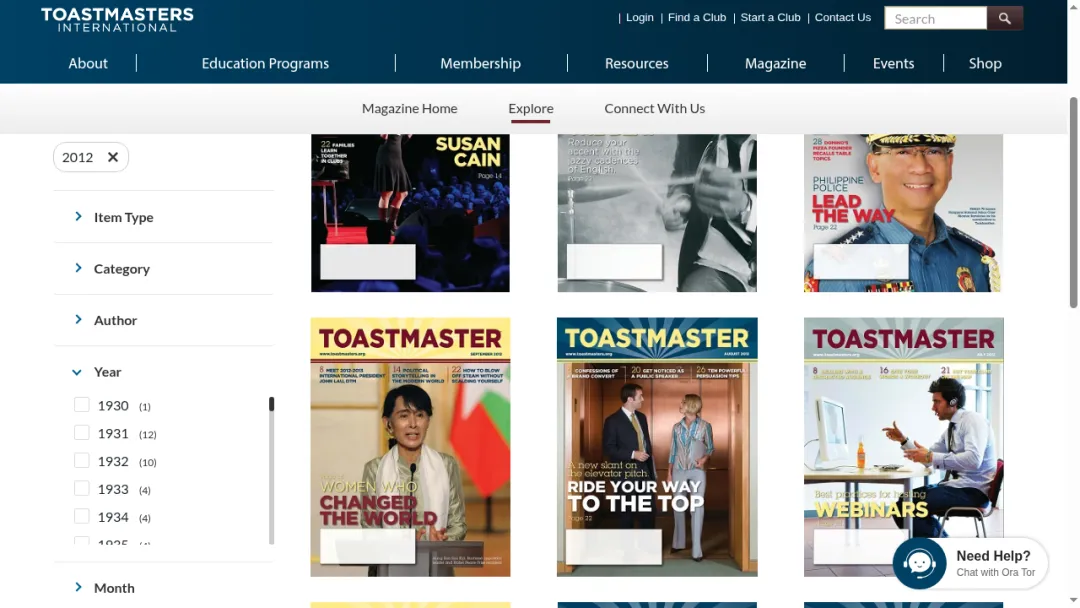This screenshot has height=608, width=1080.
Task: Open Ride Your Way to the Top cover
Action: tap(657, 447)
